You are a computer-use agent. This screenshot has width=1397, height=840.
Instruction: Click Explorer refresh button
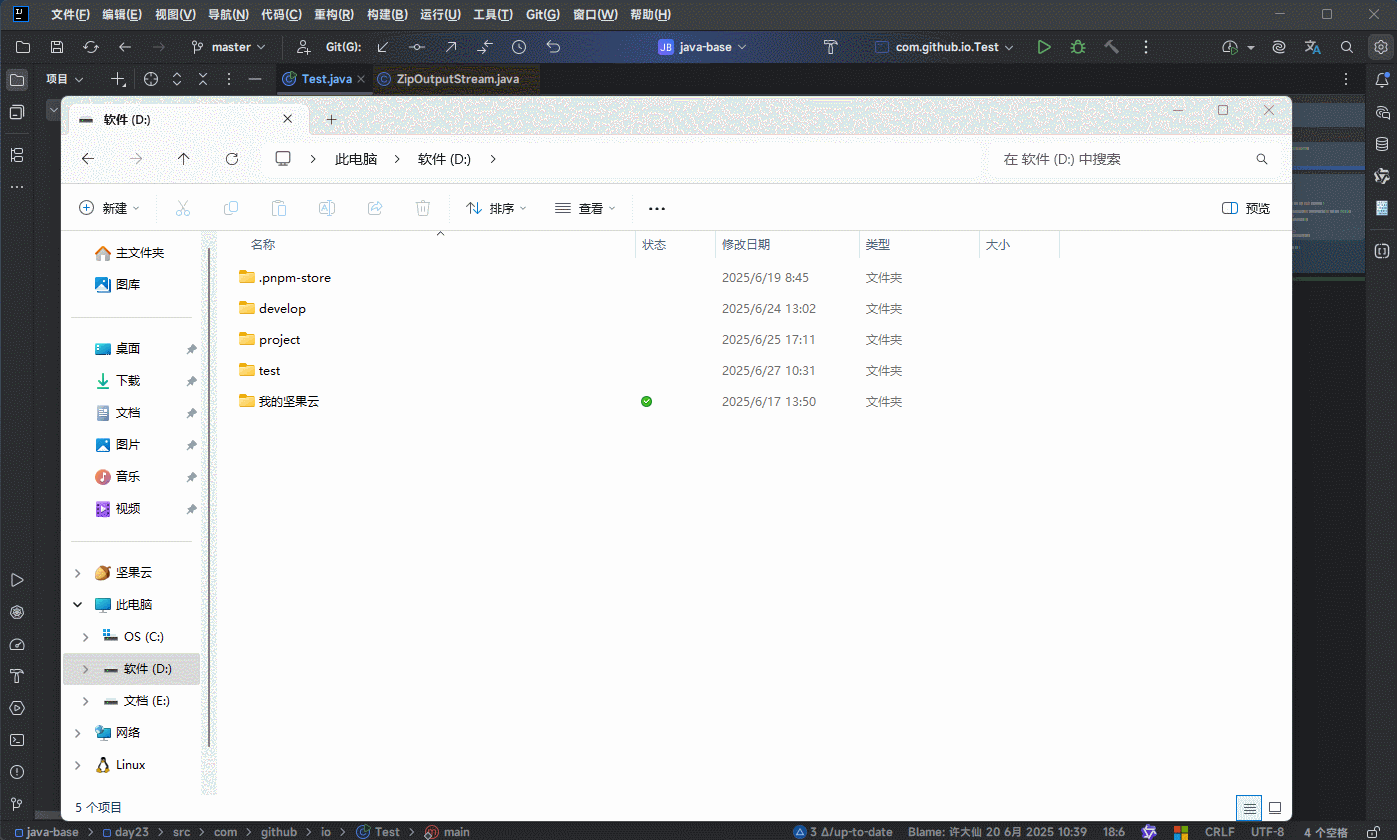pos(232,159)
